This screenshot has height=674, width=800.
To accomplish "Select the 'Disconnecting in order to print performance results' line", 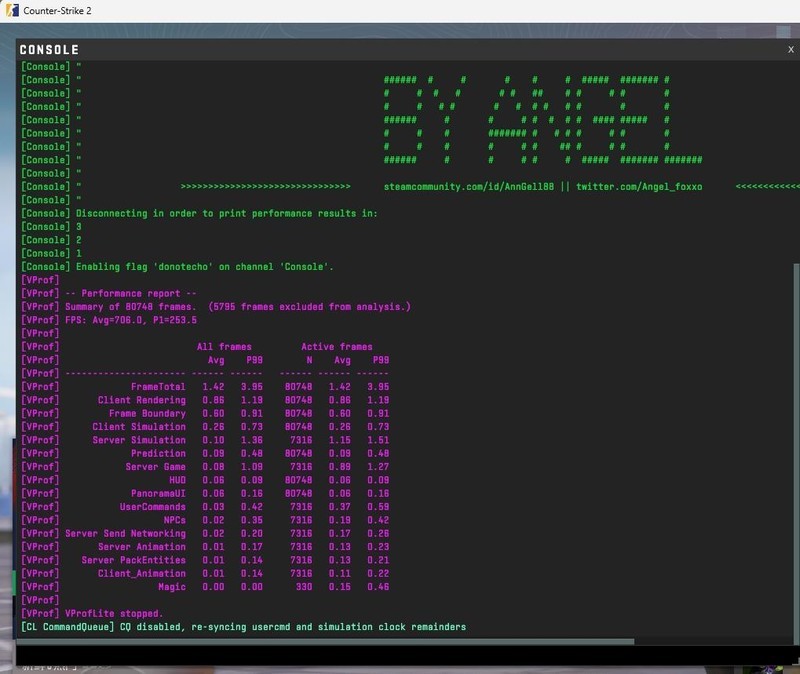I will tap(199, 213).
